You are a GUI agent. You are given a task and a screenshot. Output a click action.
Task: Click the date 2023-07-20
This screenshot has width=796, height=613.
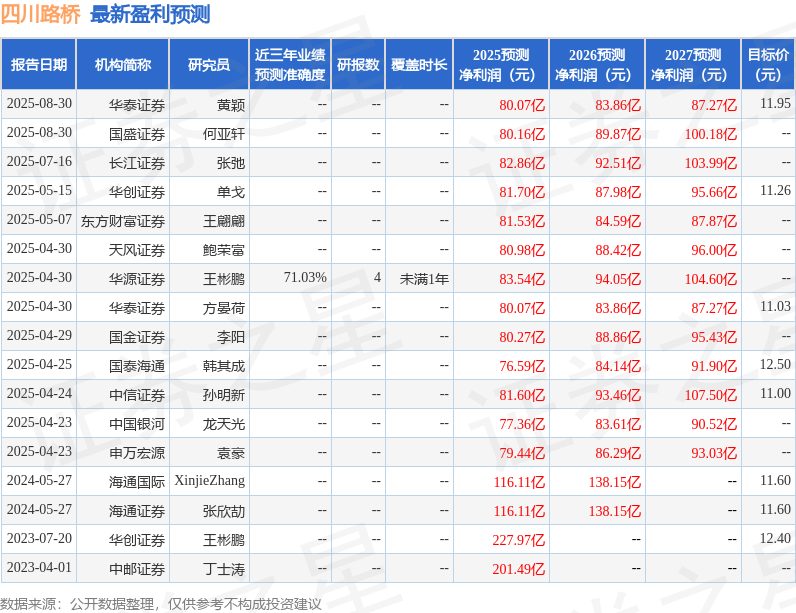[39, 538]
